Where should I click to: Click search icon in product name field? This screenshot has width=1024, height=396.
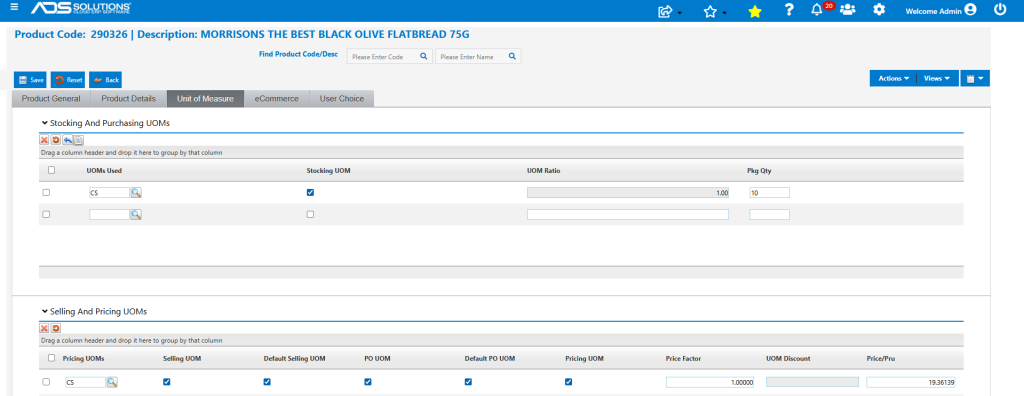[x=512, y=56]
